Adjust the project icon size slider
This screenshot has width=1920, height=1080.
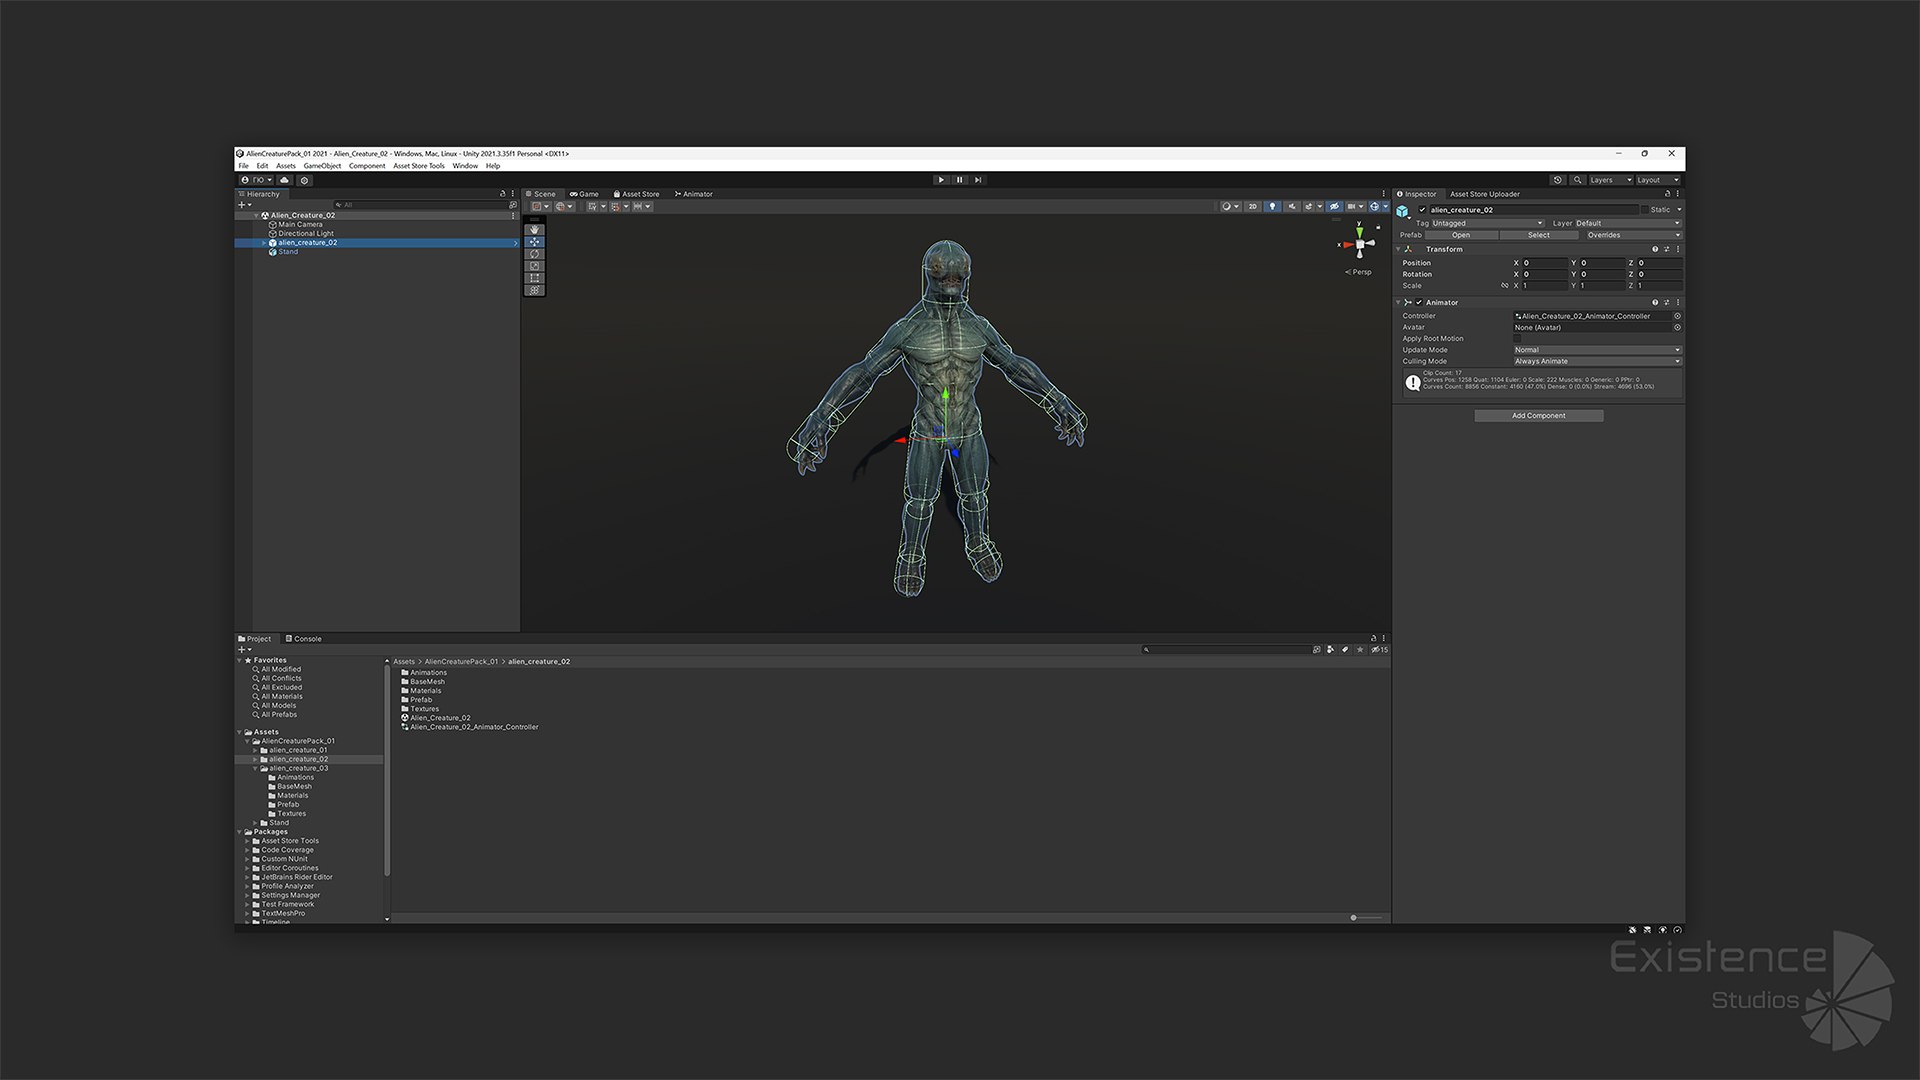click(1354, 918)
